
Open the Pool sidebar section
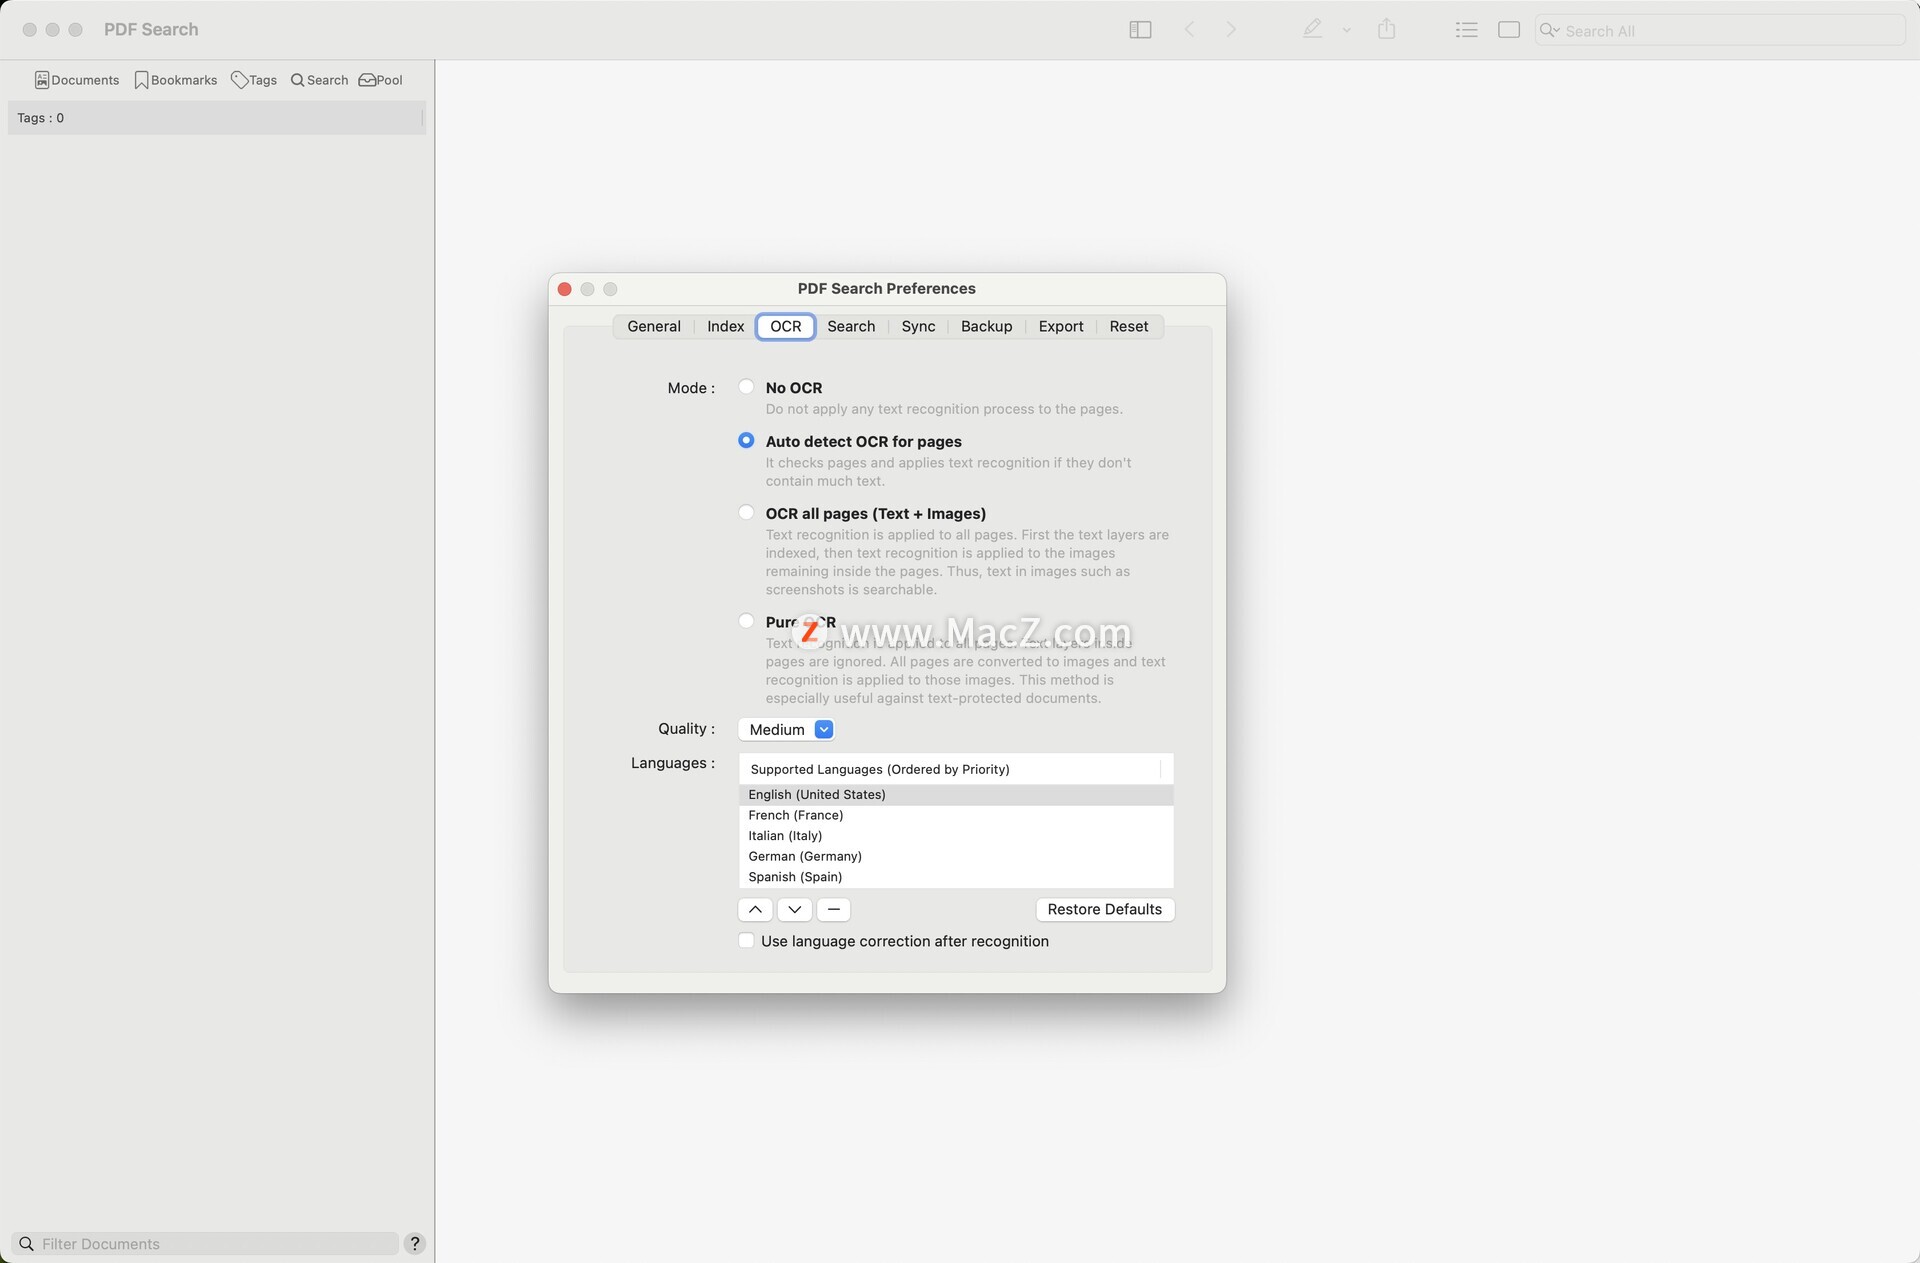click(381, 80)
